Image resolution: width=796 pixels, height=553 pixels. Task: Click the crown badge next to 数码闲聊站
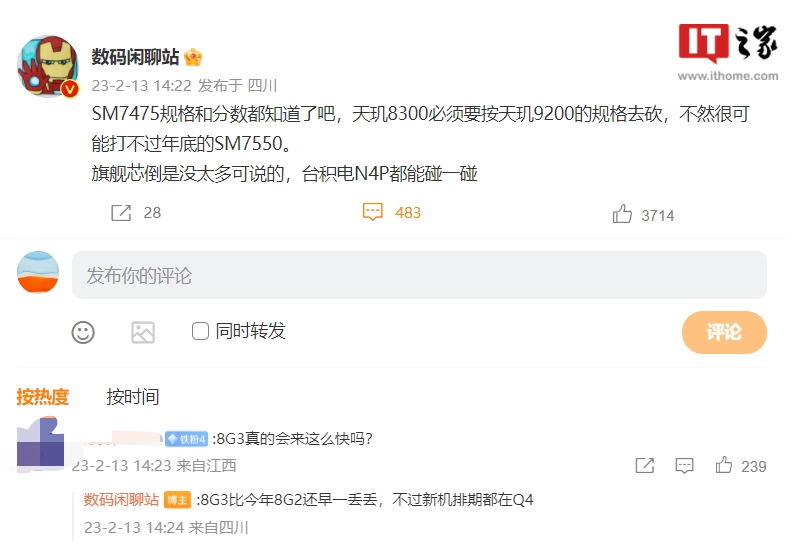tap(193, 57)
